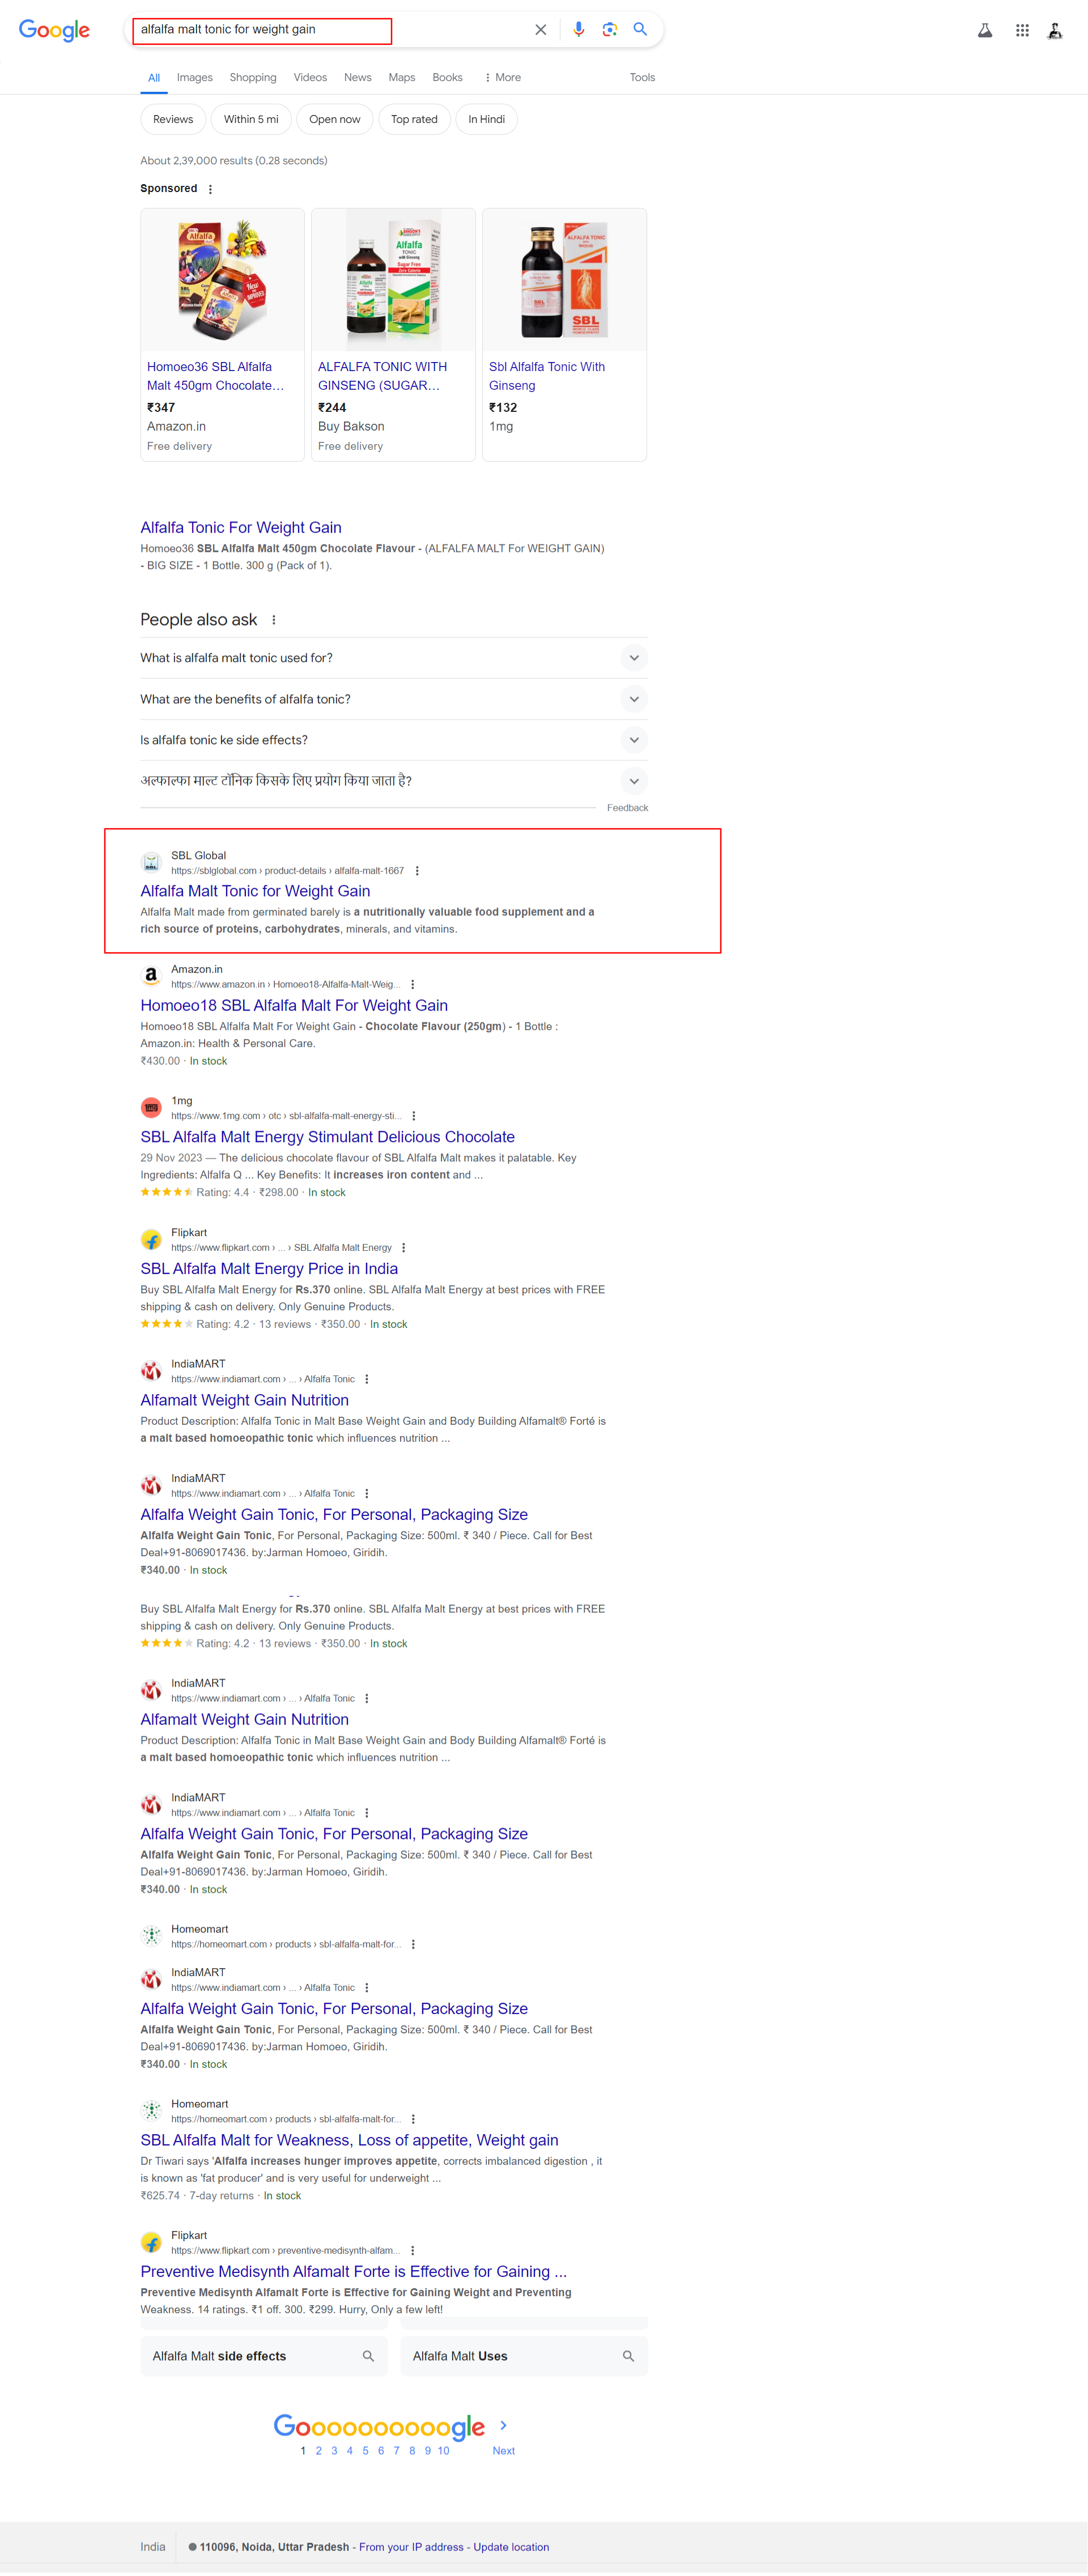Image resolution: width=1088 pixels, height=2576 pixels.
Task: Click the blue search magnifier icon
Action: pyautogui.click(x=640, y=30)
